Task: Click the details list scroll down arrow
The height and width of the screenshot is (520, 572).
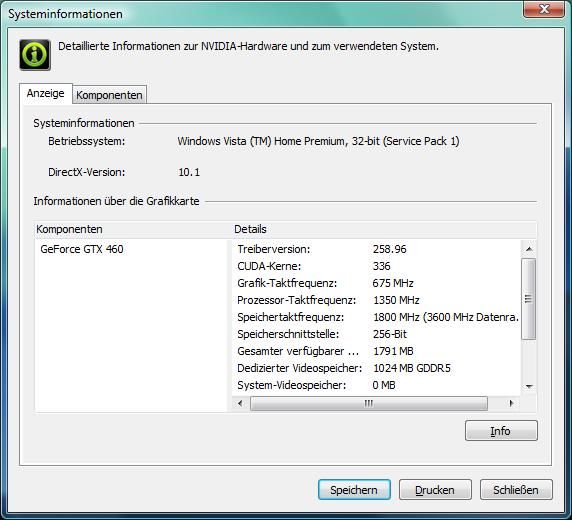Action: pyautogui.click(x=529, y=386)
